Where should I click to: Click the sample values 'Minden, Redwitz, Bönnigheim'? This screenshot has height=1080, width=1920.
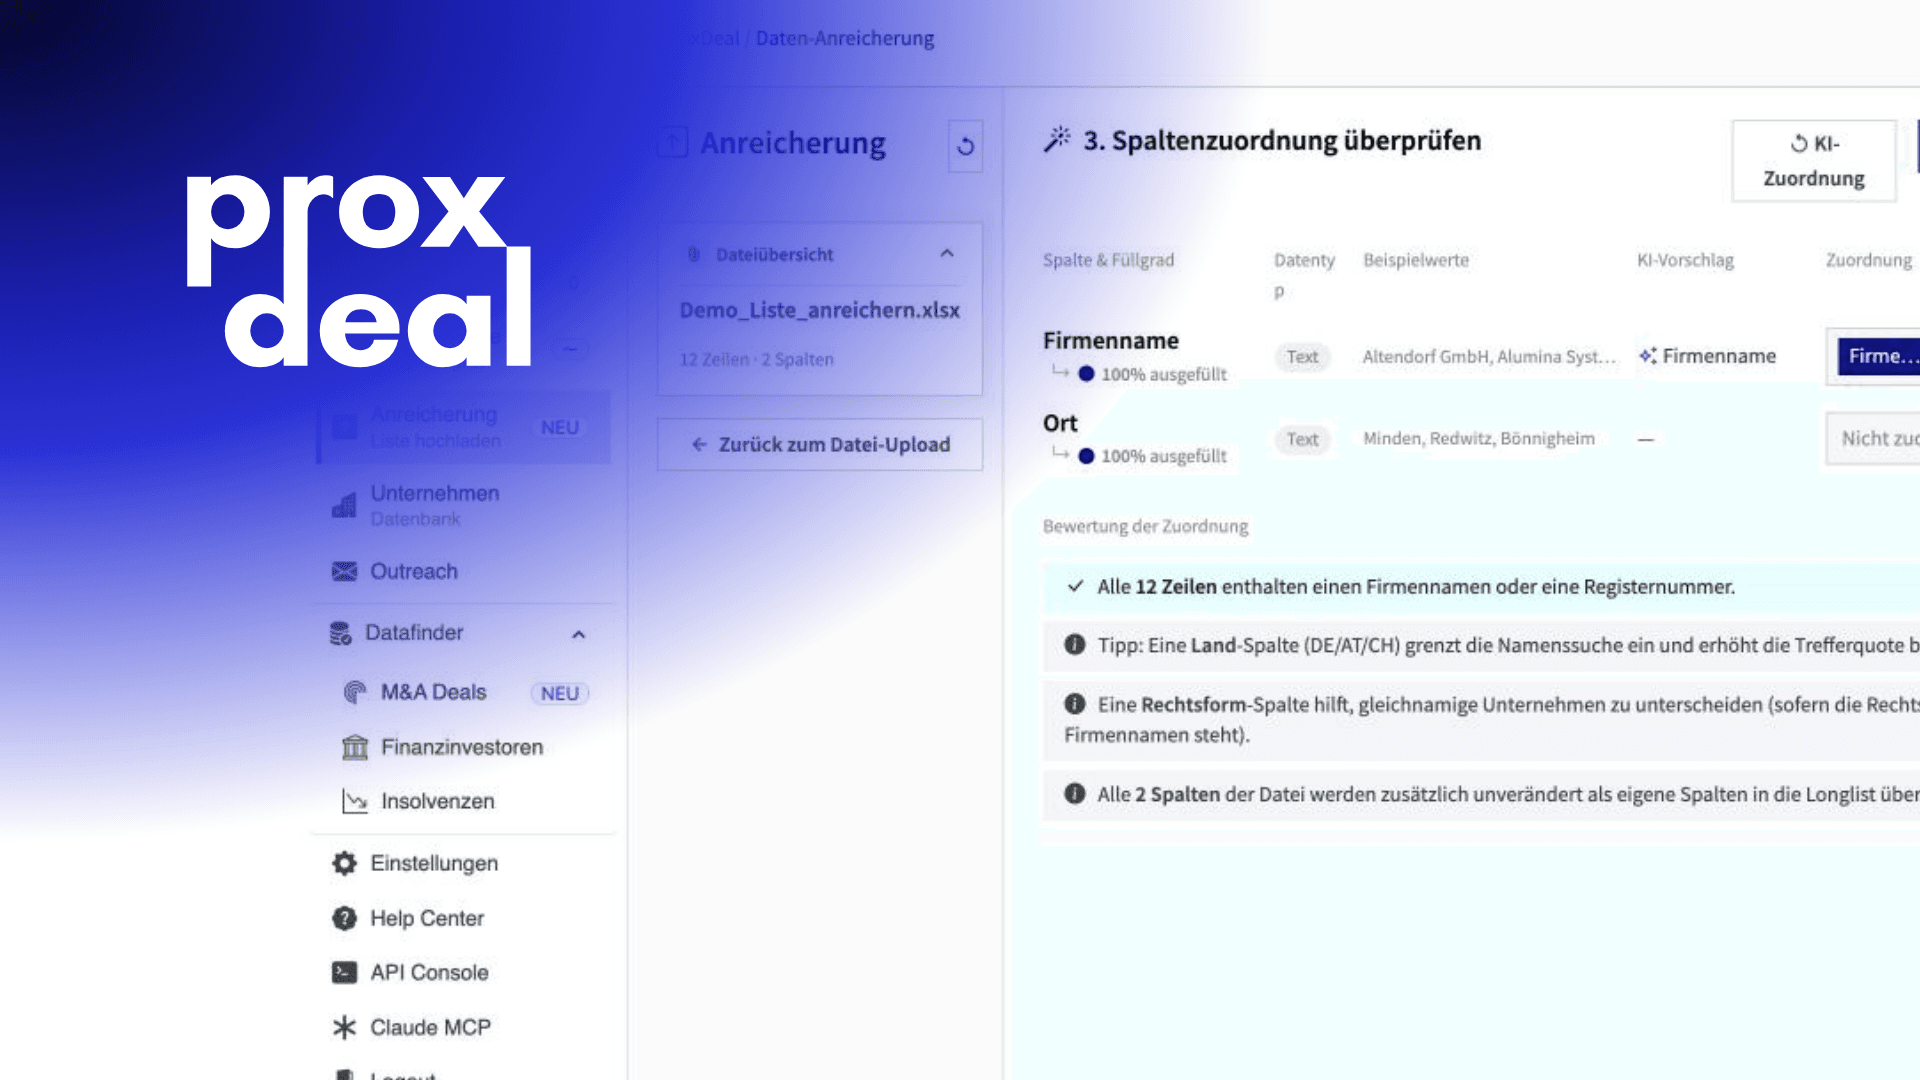[1479, 438]
